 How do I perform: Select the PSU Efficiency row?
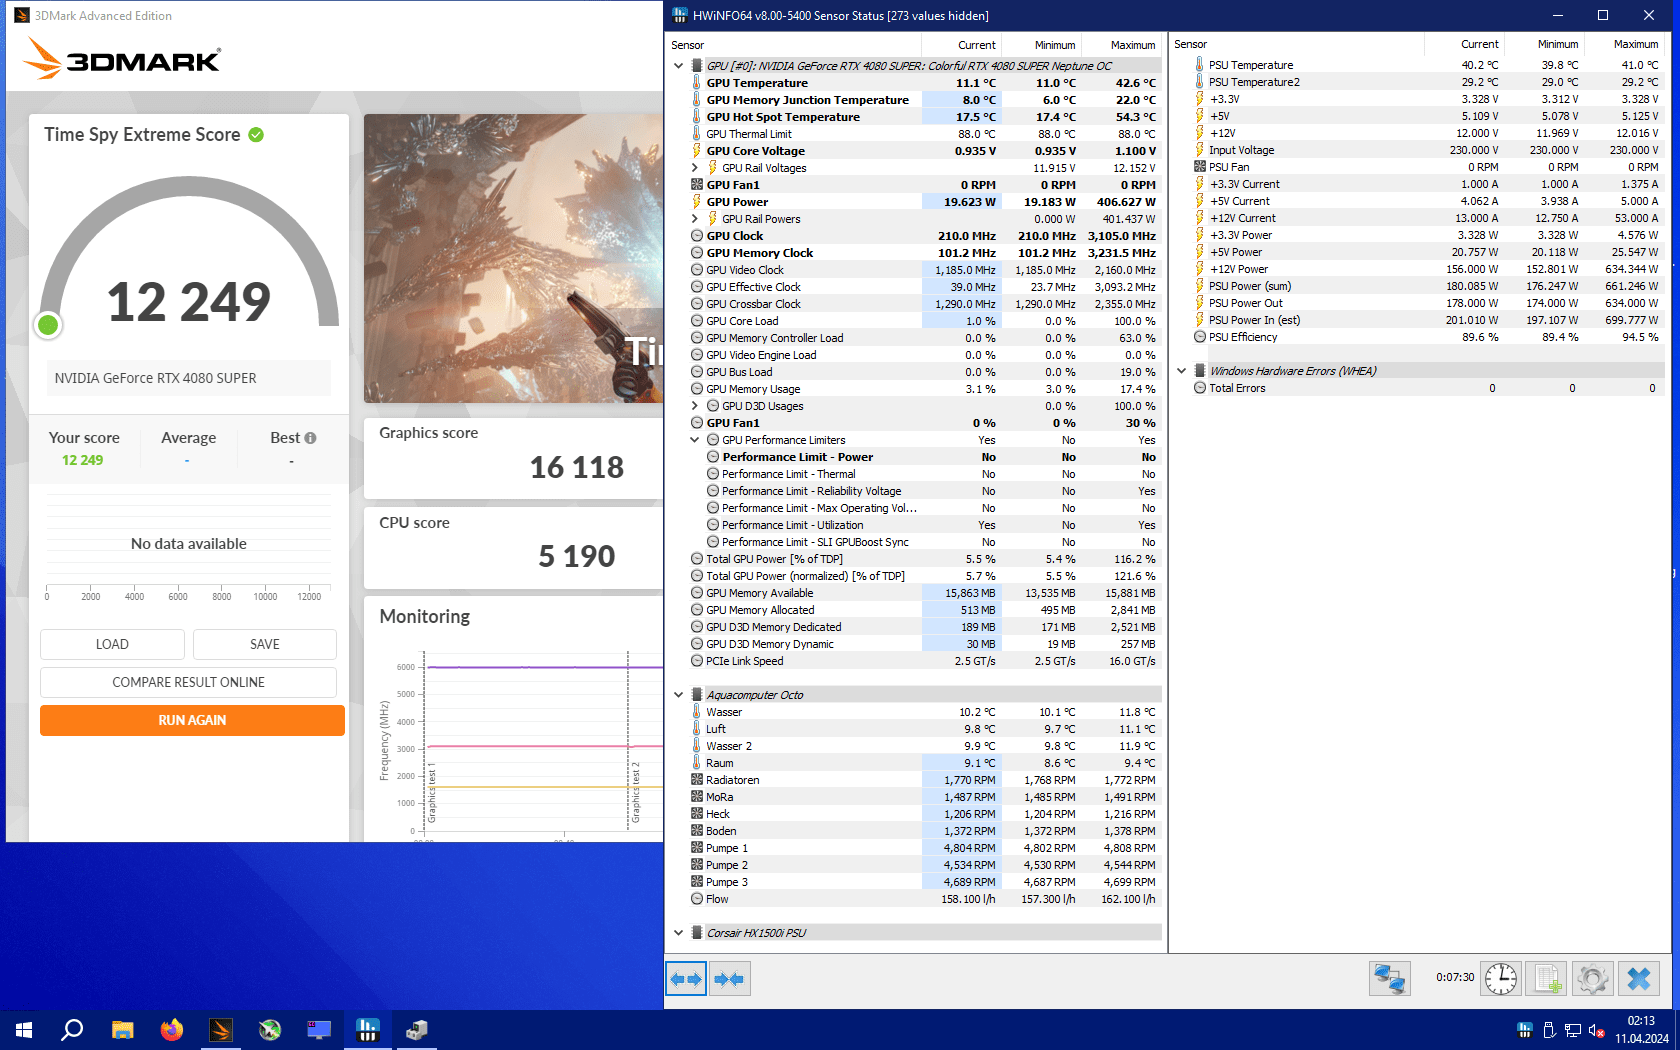click(x=1427, y=337)
